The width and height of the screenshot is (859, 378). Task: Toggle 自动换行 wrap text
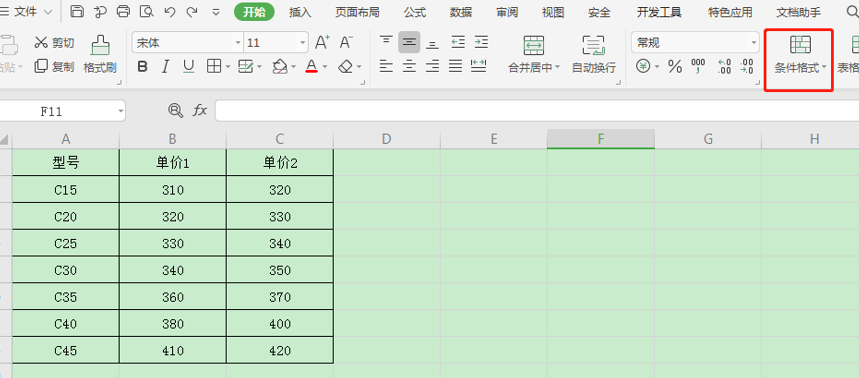594,55
